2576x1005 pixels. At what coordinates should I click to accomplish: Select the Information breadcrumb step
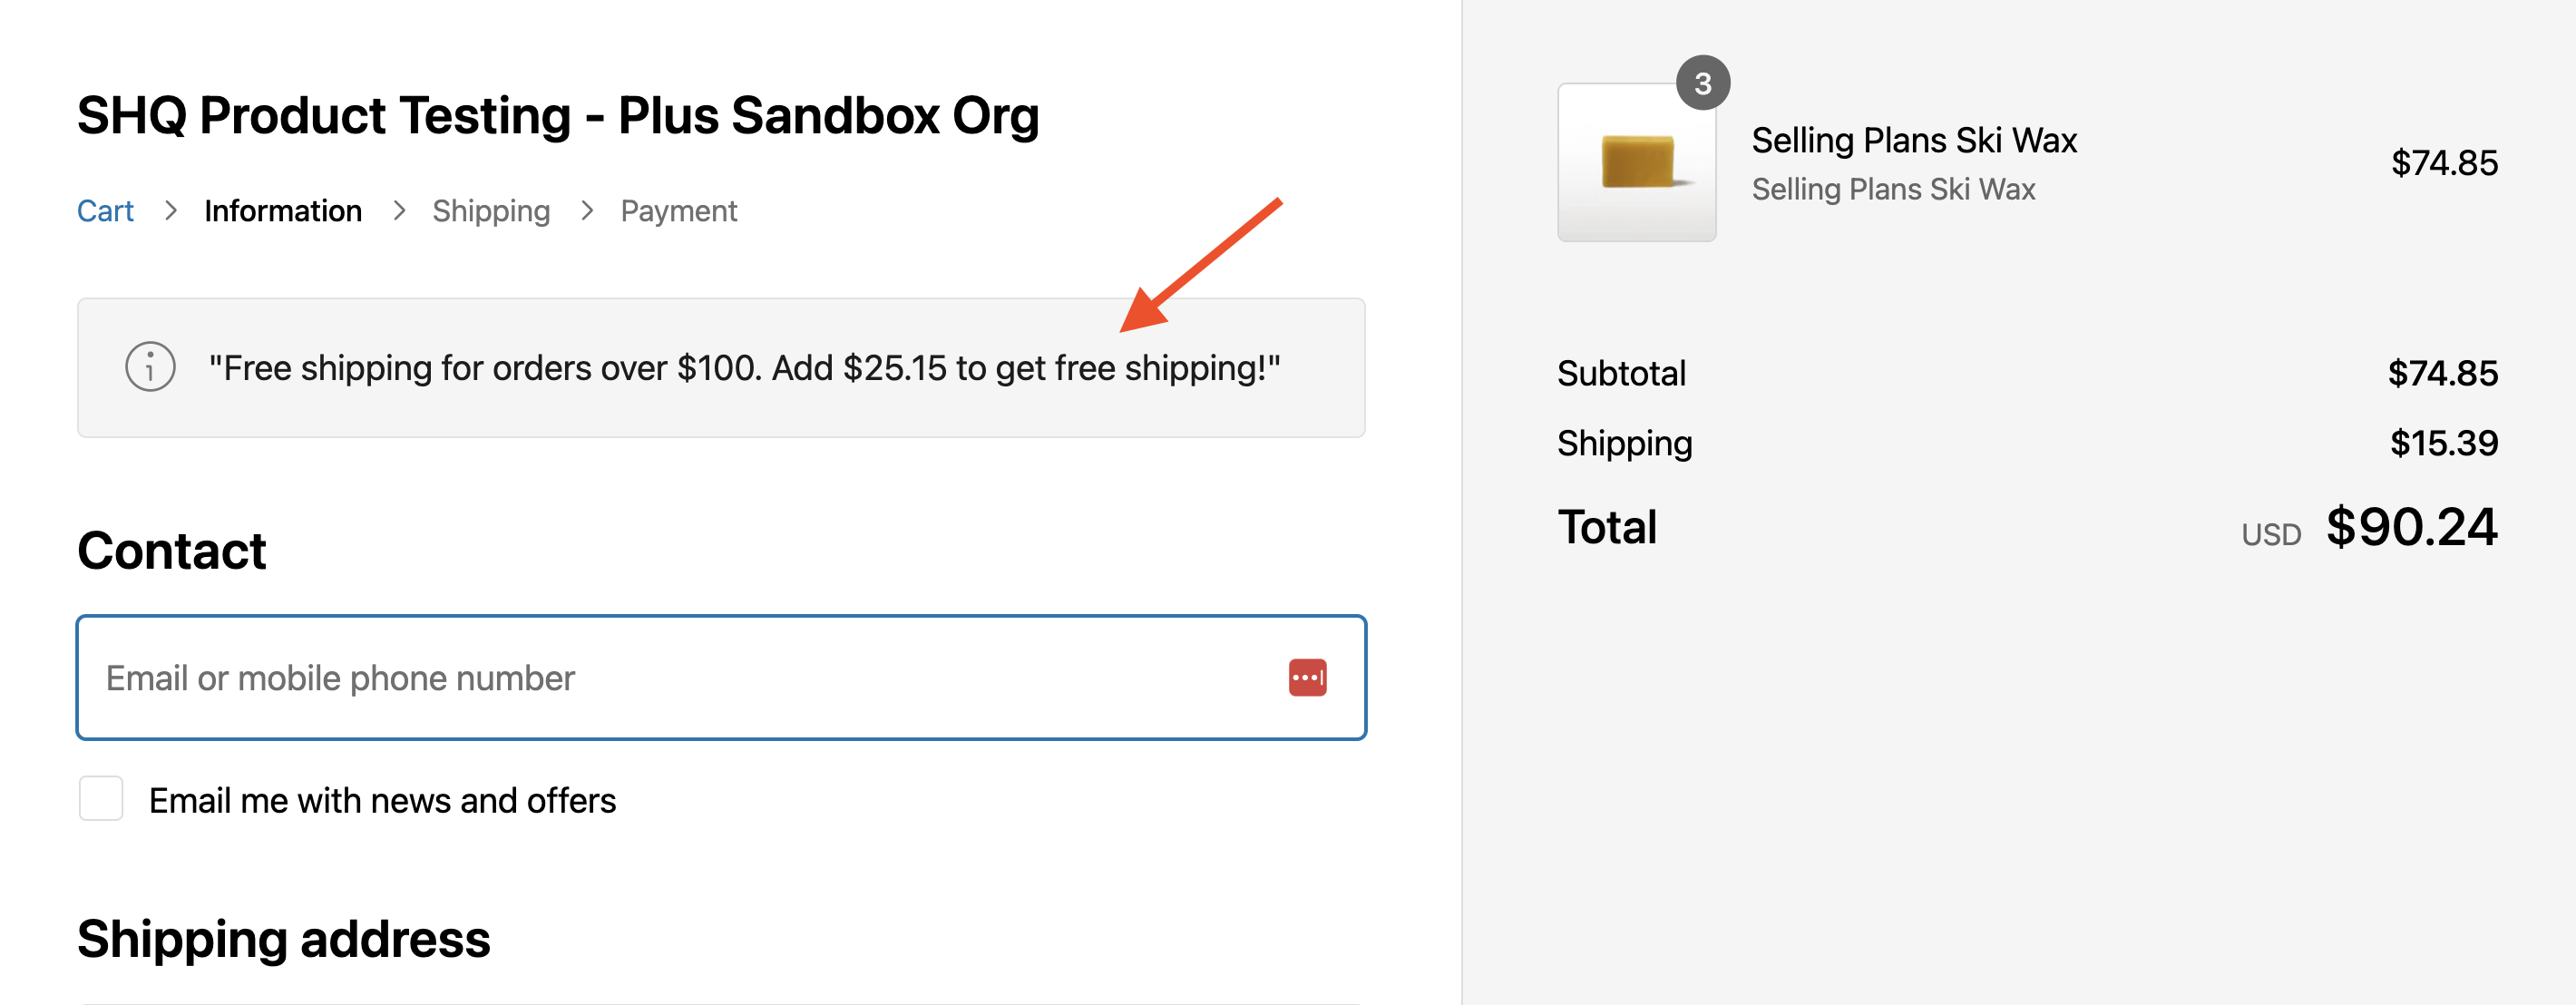pos(283,211)
